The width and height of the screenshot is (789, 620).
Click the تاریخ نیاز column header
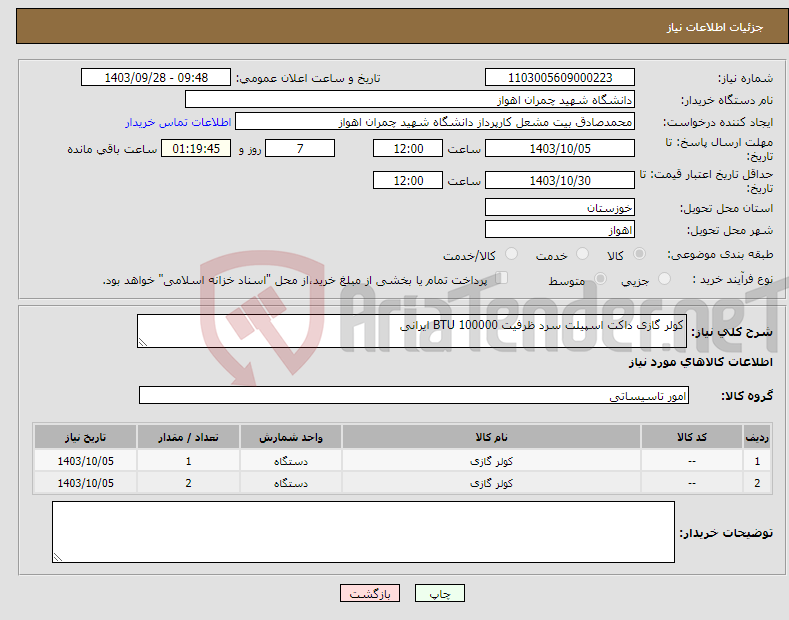pos(86,437)
